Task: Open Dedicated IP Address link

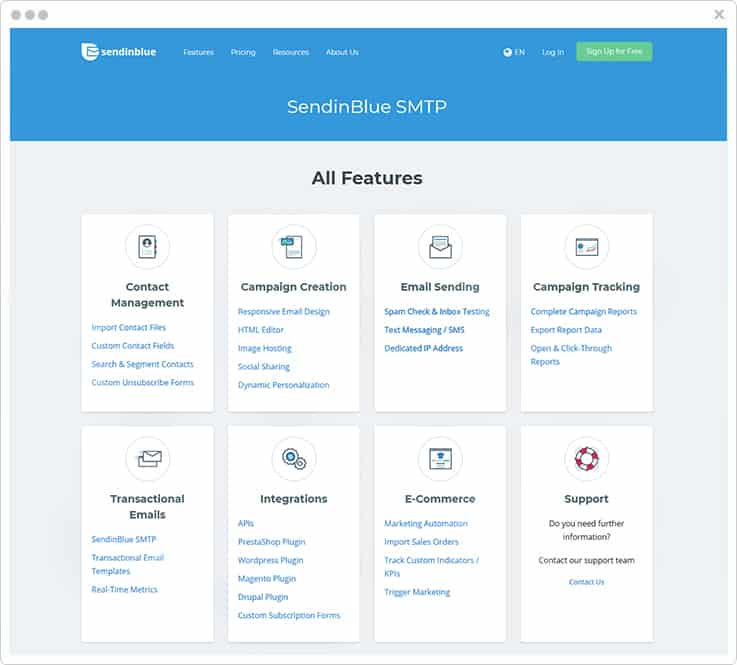Action: click(423, 348)
